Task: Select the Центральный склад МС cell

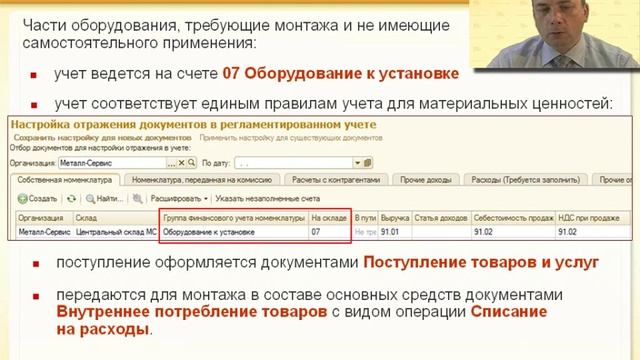Action: click(x=116, y=232)
